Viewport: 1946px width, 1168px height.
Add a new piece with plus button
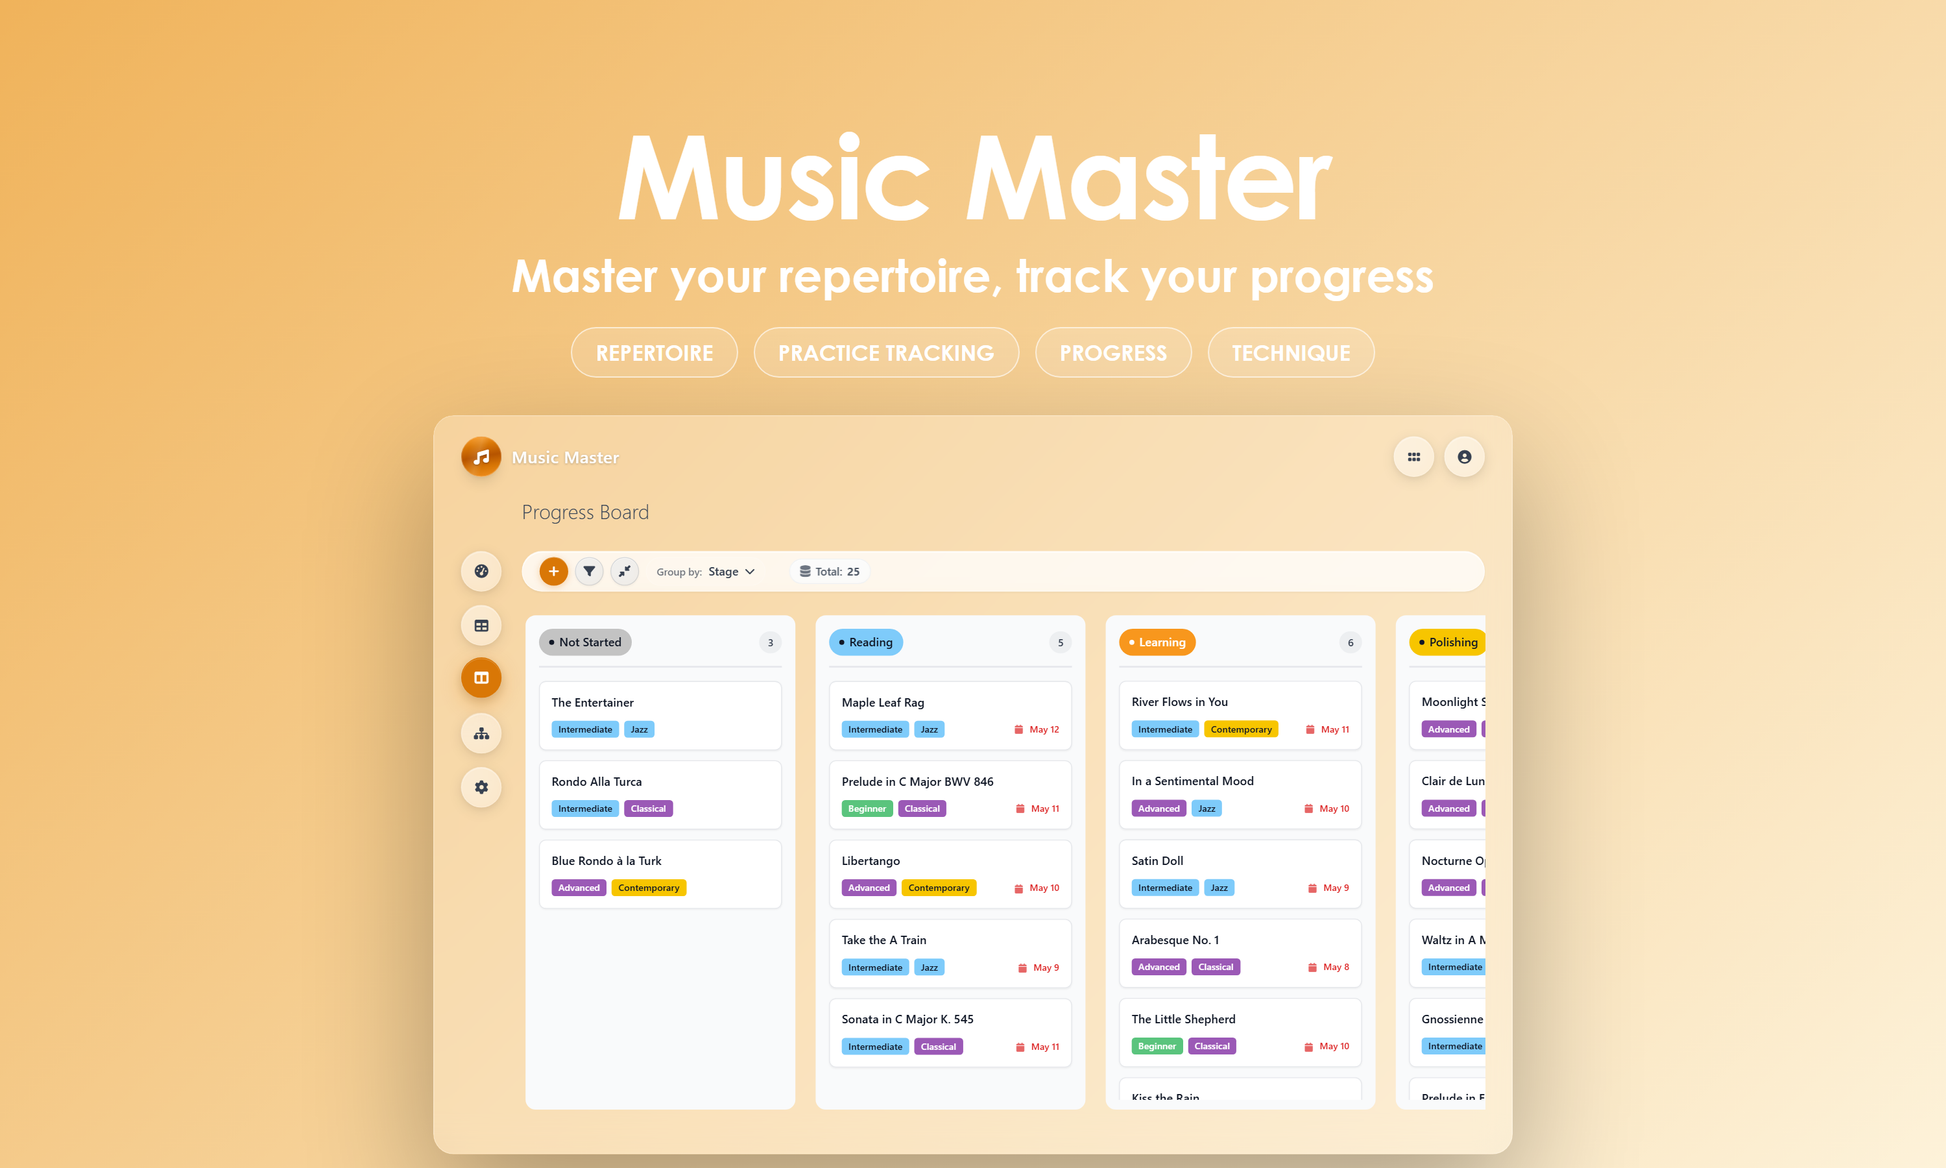[553, 571]
